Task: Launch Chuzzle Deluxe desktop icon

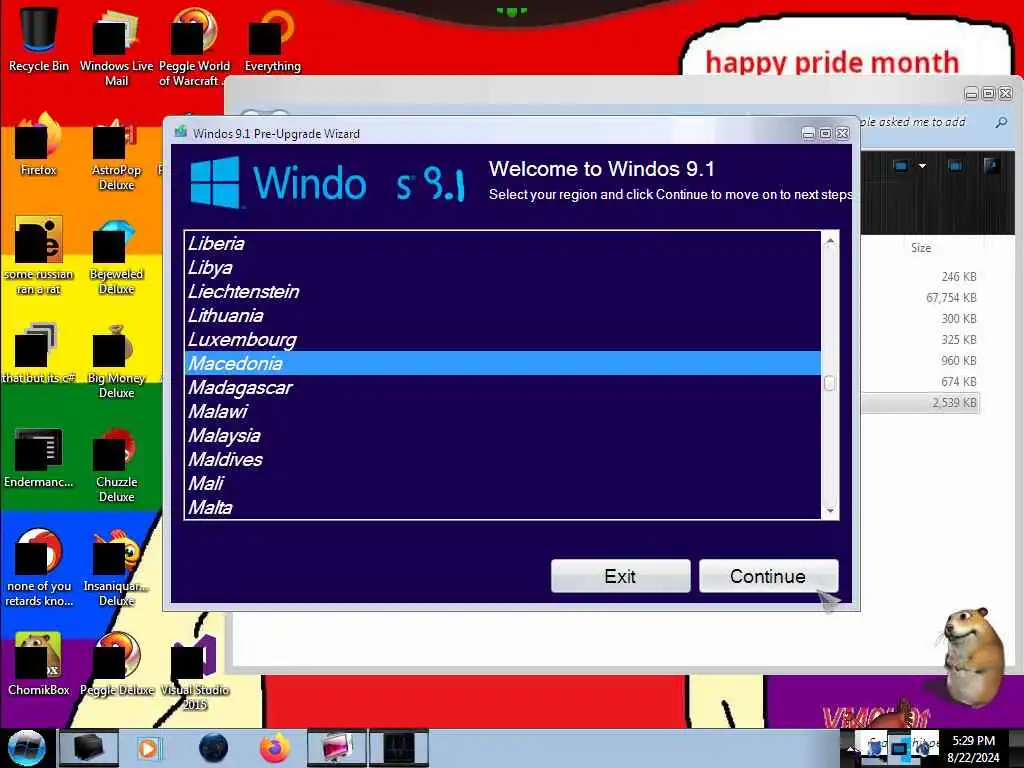Action: [x=116, y=465]
